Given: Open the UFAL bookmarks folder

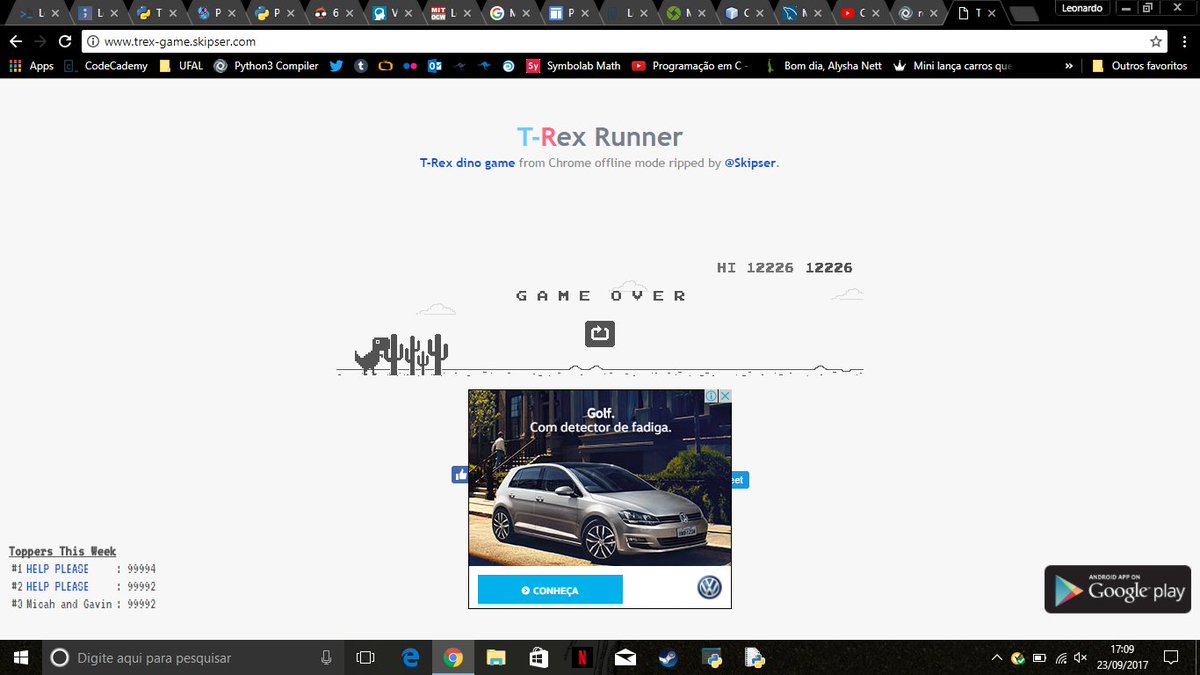Looking at the screenshot, I should click(x=180, y=66).
